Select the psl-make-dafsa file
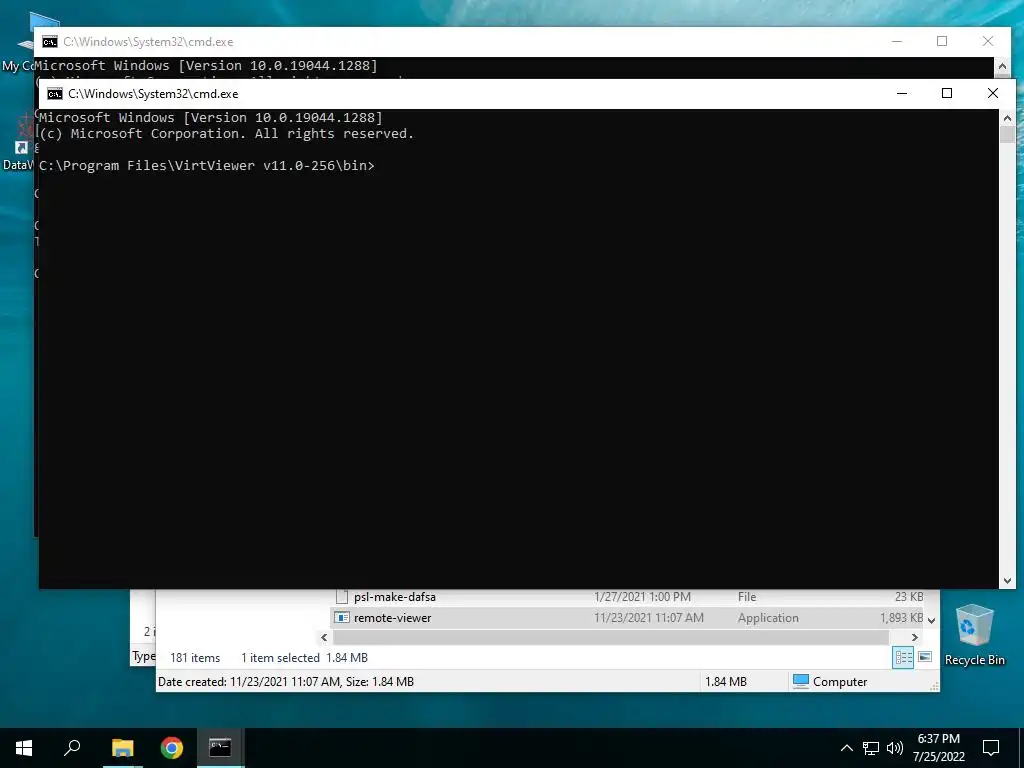This screenshot has width=1024, height=768. [394, 597]
